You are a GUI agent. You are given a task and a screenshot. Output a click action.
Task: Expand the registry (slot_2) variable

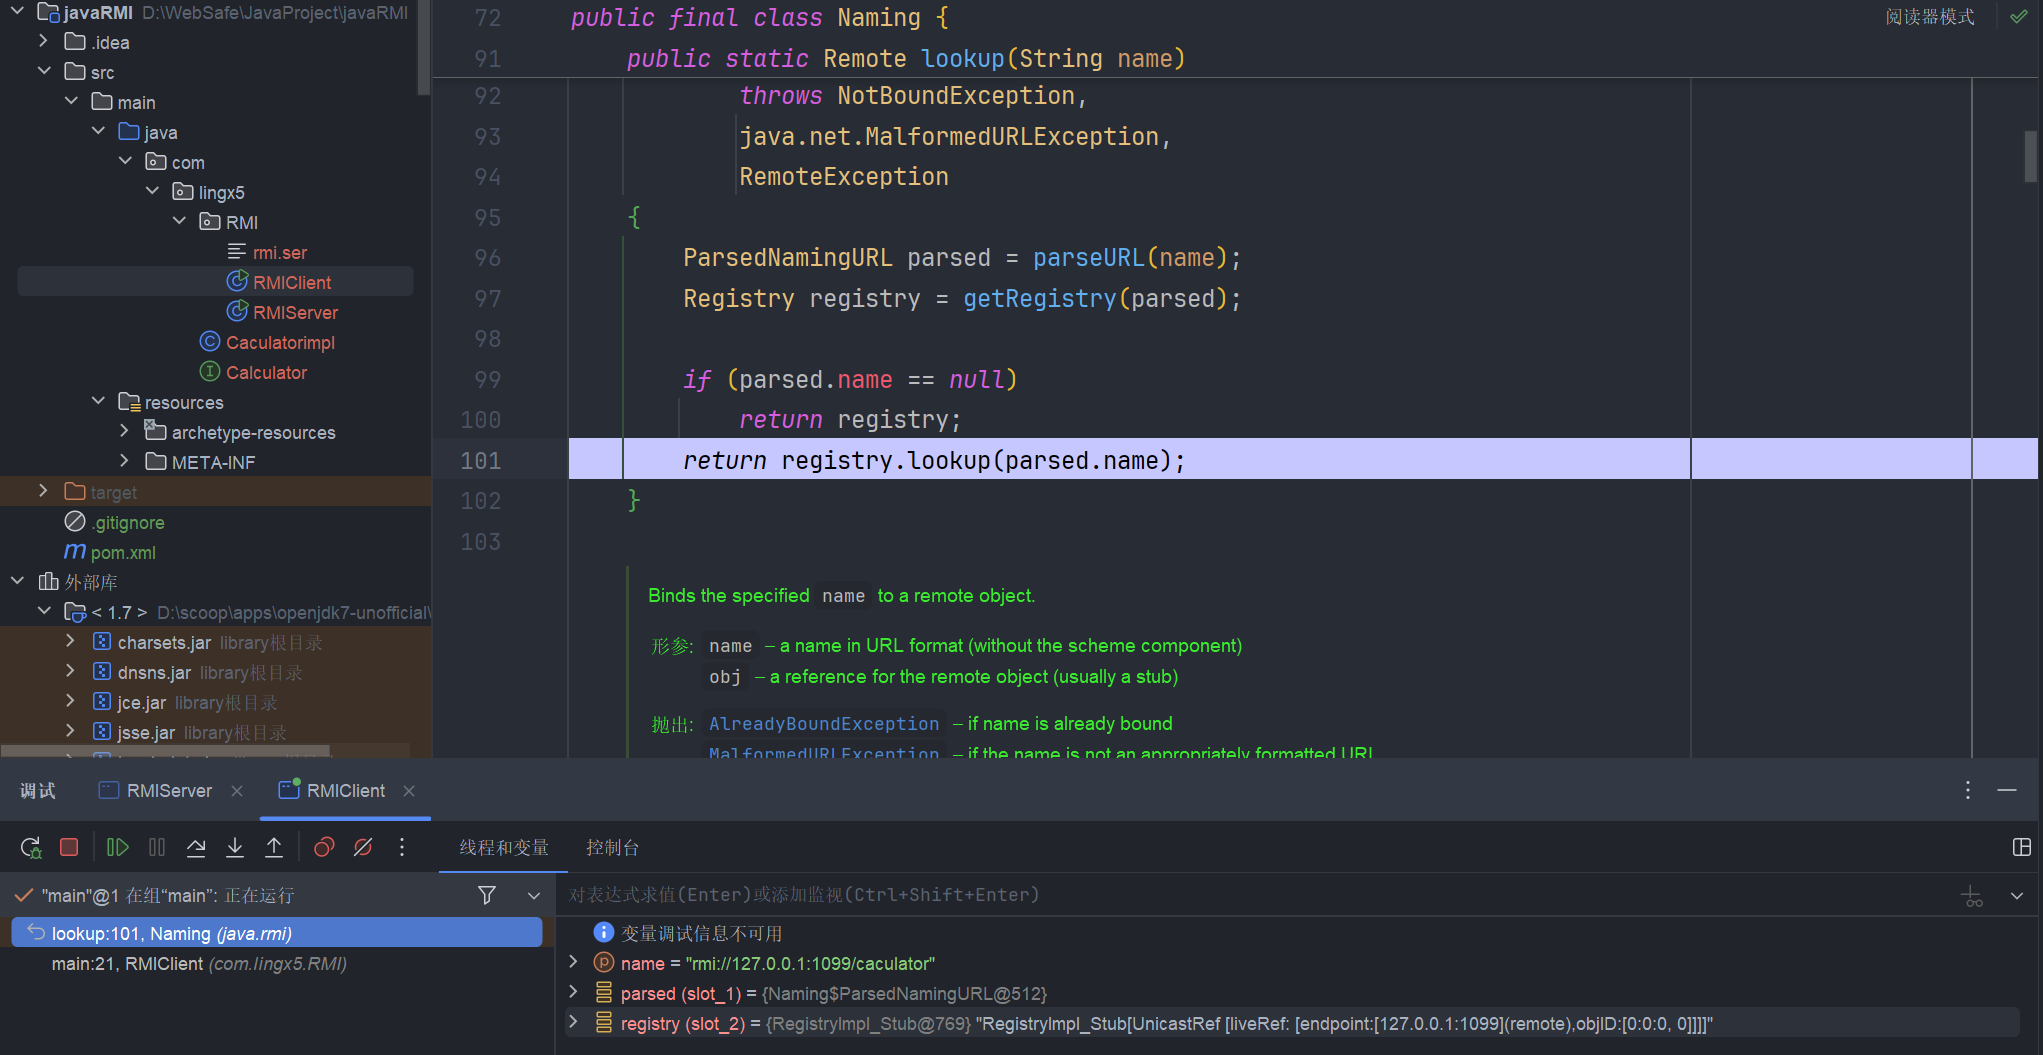point(573,1022)
